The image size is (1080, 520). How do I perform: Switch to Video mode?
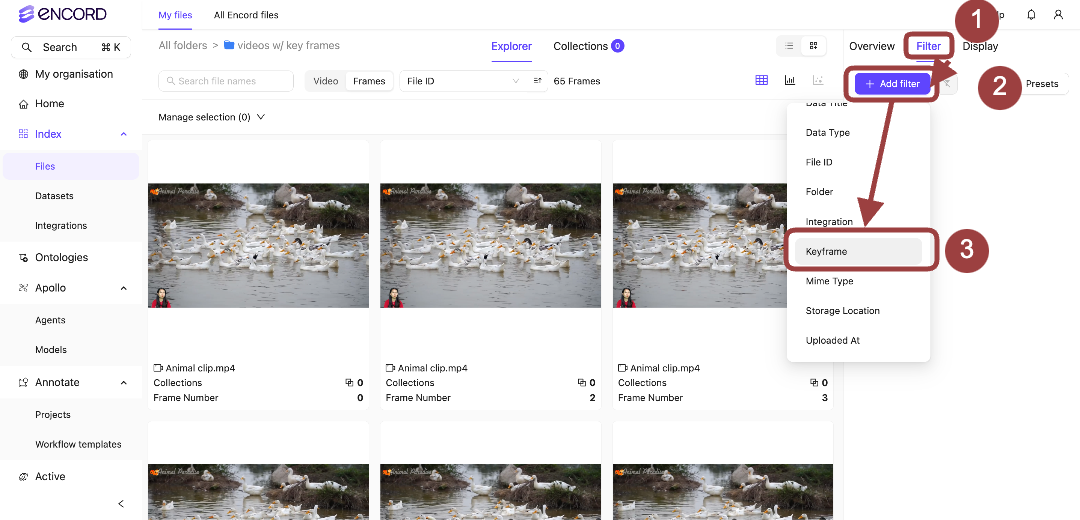[x=326, y=81]
